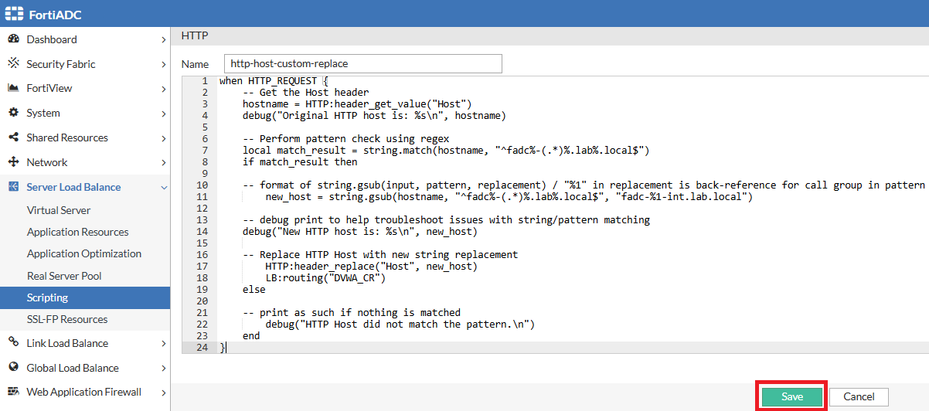
Task: Click the Global Load Balance globe icon
Action: point(14,368)
